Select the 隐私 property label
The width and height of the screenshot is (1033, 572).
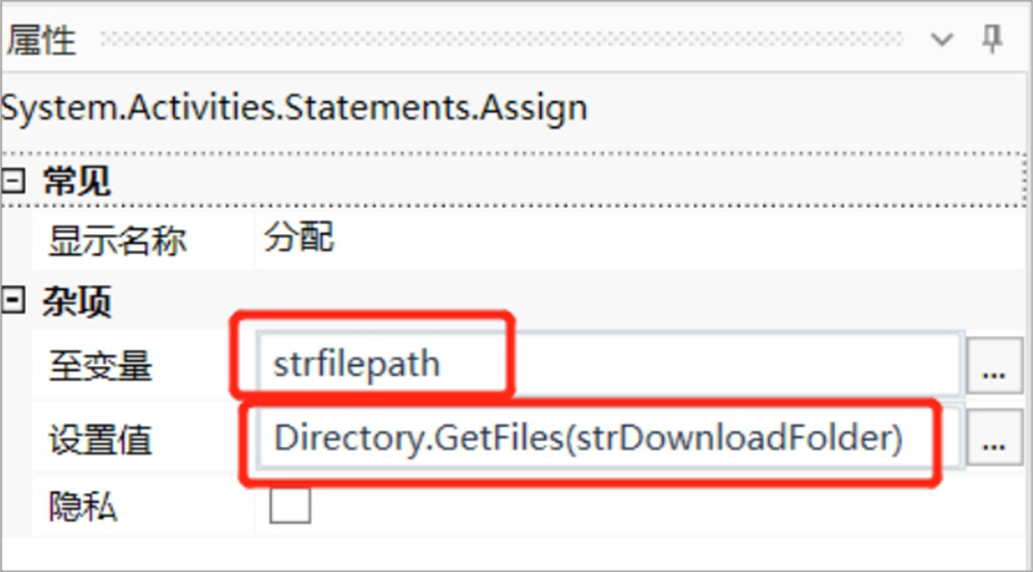click(x=83, y=507)
